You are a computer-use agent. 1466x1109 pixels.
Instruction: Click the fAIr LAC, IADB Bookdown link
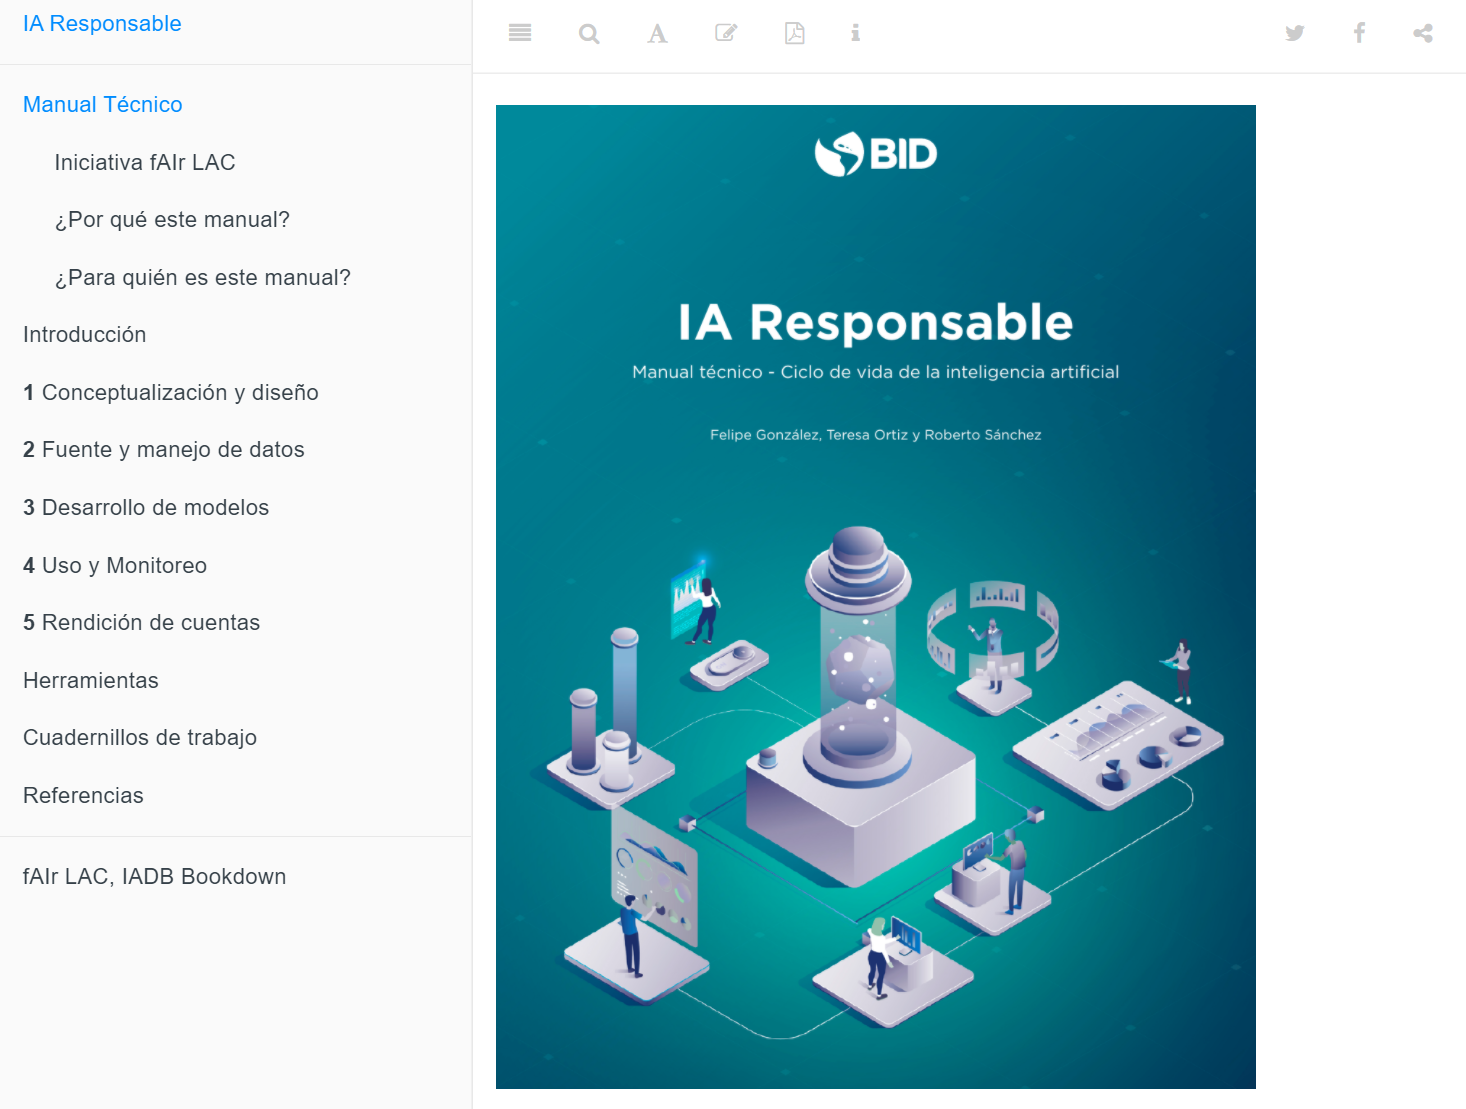[x=155, y=877]
